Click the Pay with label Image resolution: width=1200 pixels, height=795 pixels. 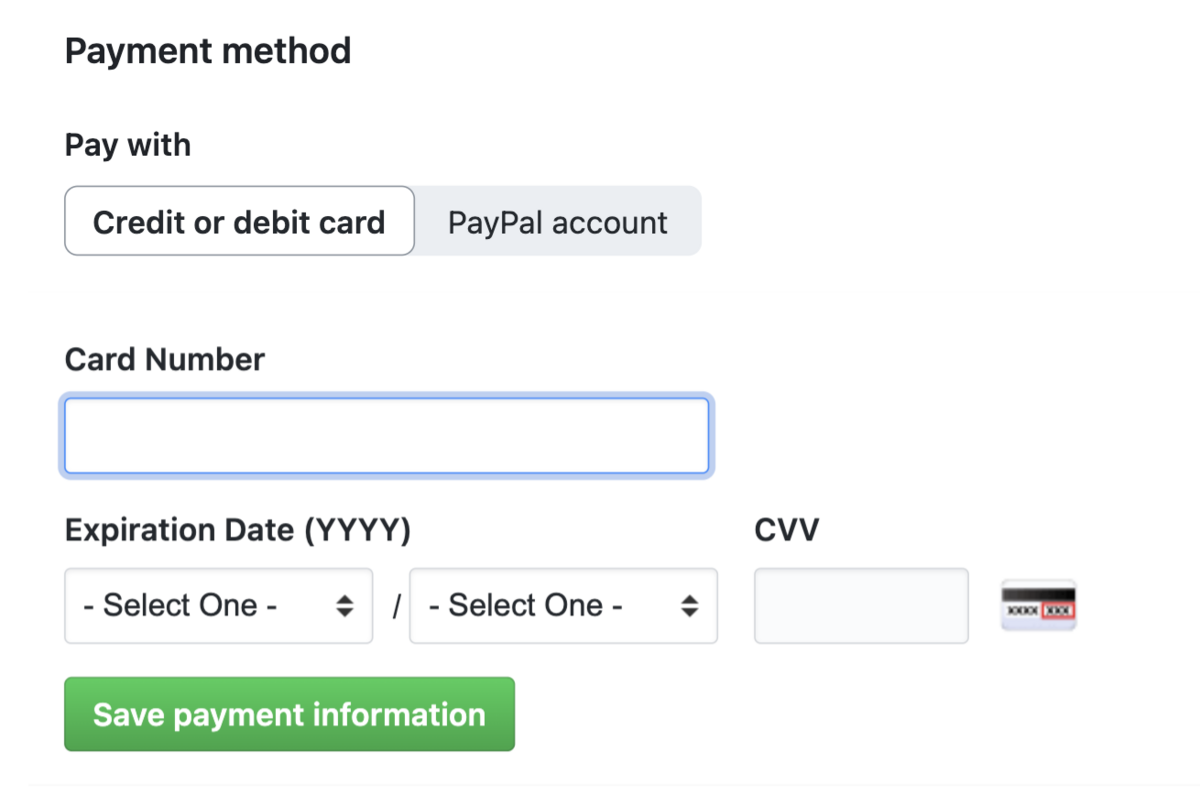[128, 145]
